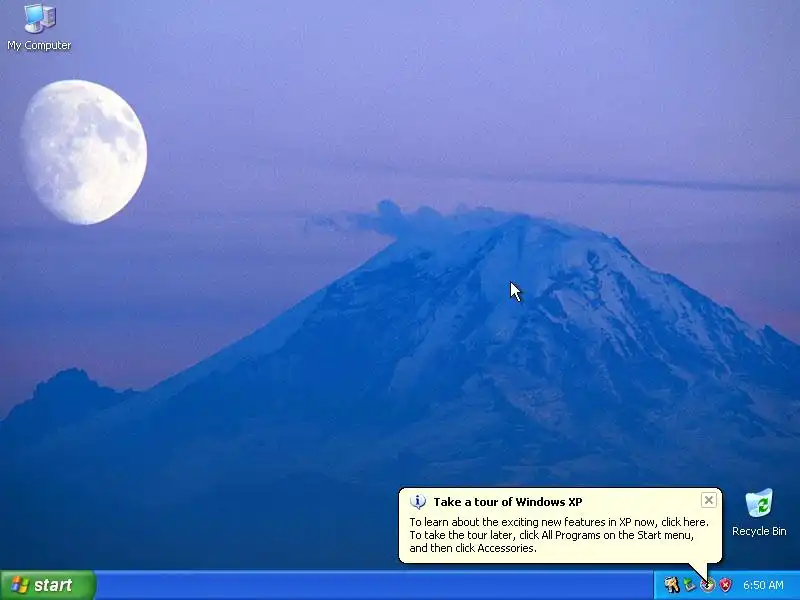This screenshot has height=600, width=800.
Task: Click the tour balloon message text
Action: point(559,535)
